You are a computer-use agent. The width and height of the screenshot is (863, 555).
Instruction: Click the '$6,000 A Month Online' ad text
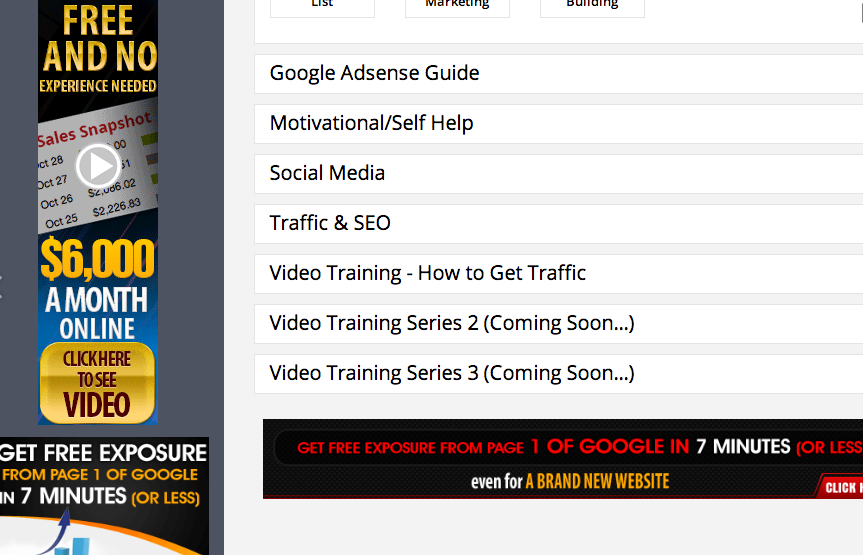(x=97, y=289)
